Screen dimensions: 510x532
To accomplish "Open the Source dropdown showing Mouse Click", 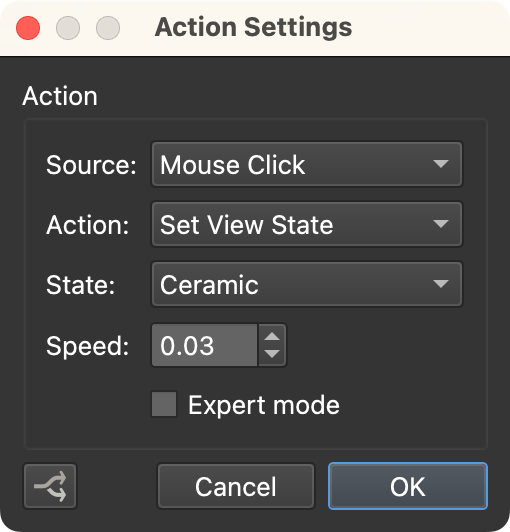I will point(307,165).
